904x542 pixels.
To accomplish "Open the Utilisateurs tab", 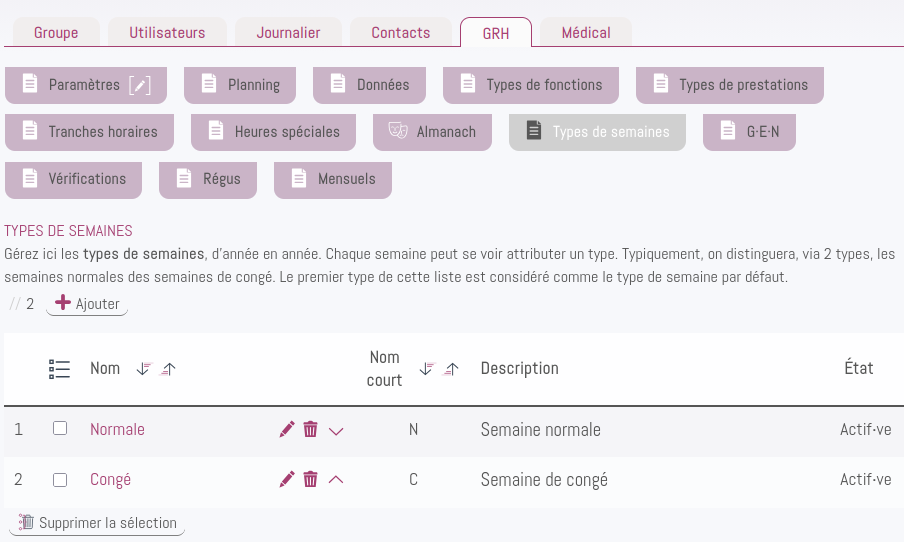I will pyautogui.click(x=167, y=32).
